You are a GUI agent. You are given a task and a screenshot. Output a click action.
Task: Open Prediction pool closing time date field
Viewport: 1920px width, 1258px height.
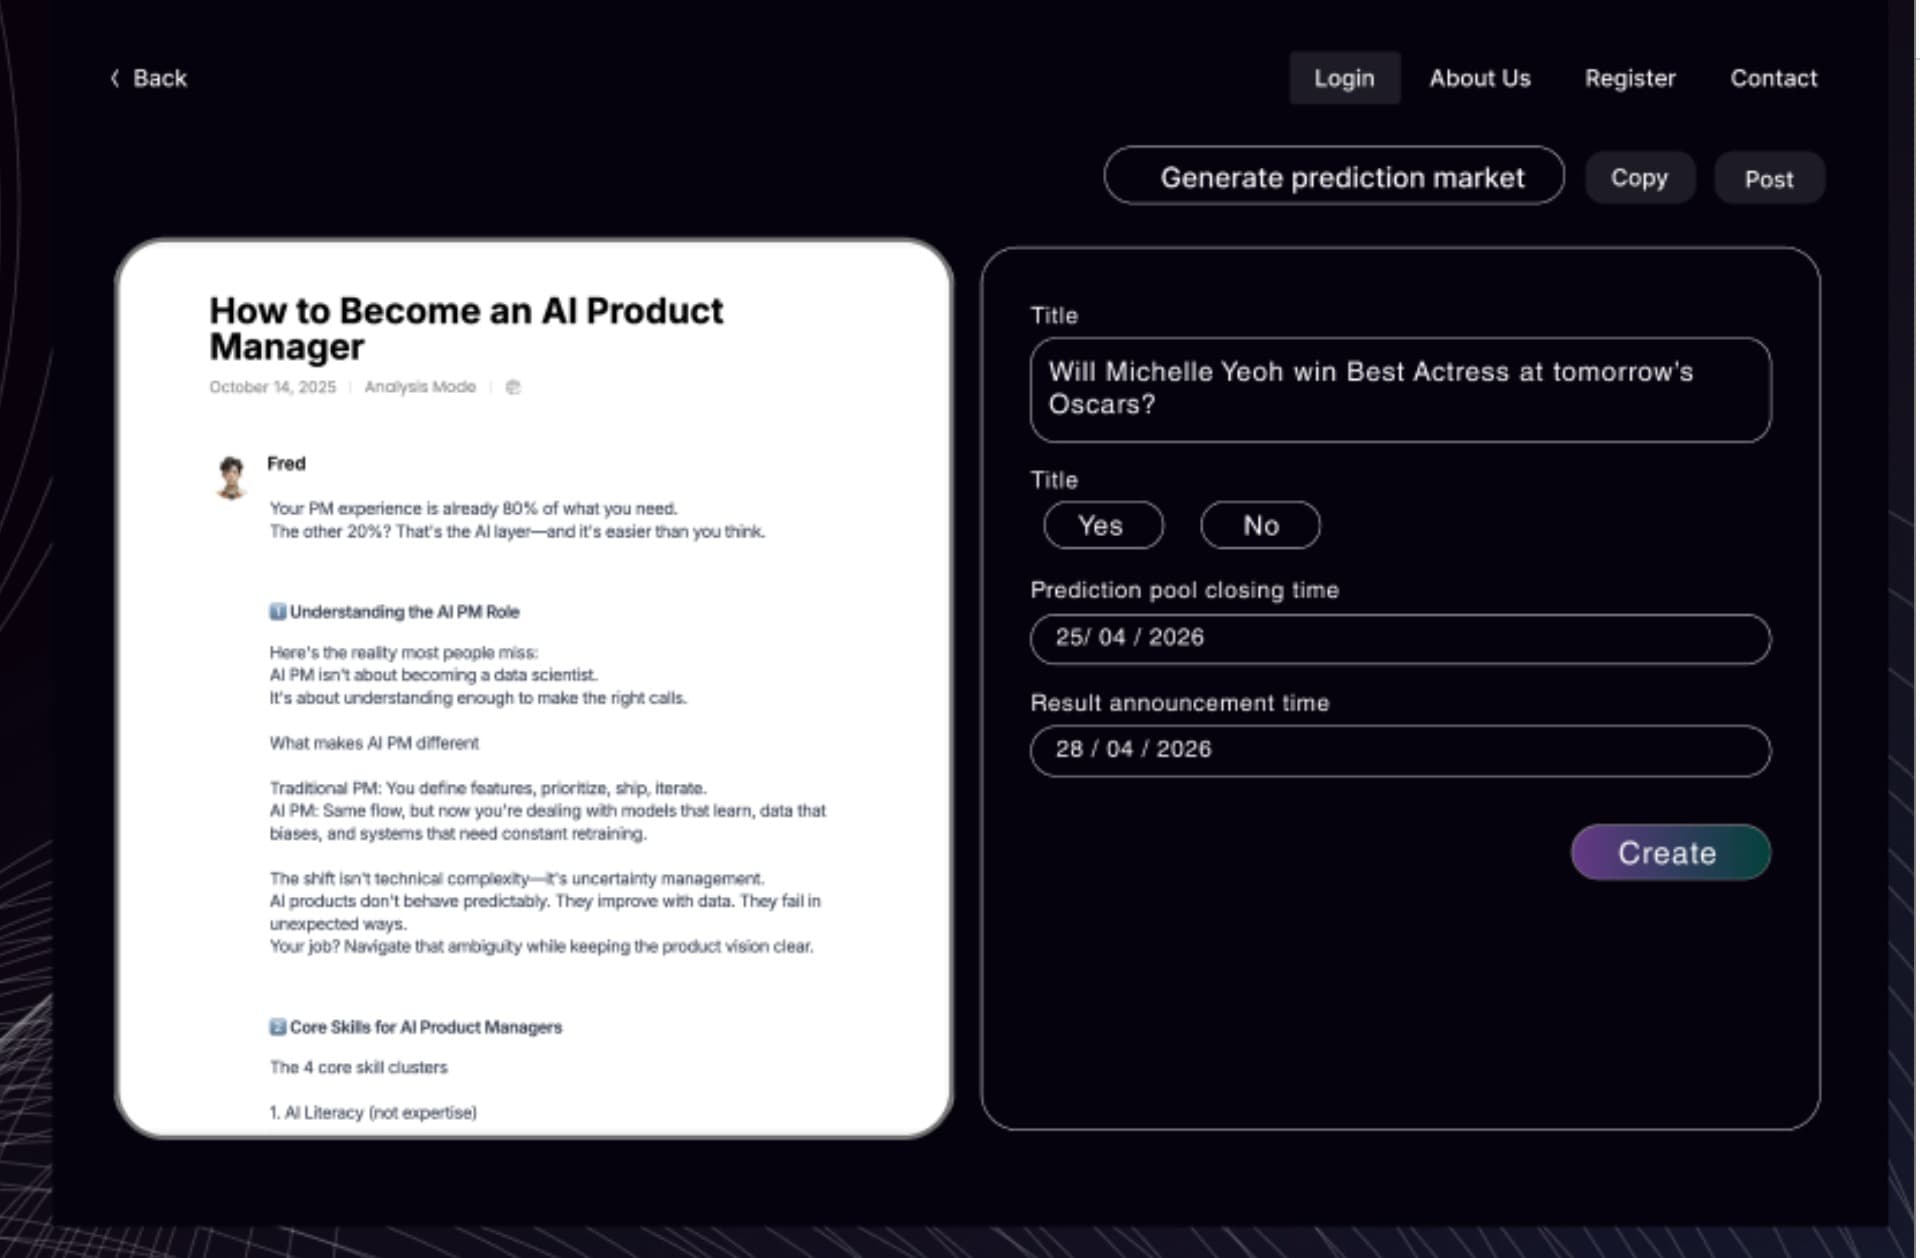1400,639
